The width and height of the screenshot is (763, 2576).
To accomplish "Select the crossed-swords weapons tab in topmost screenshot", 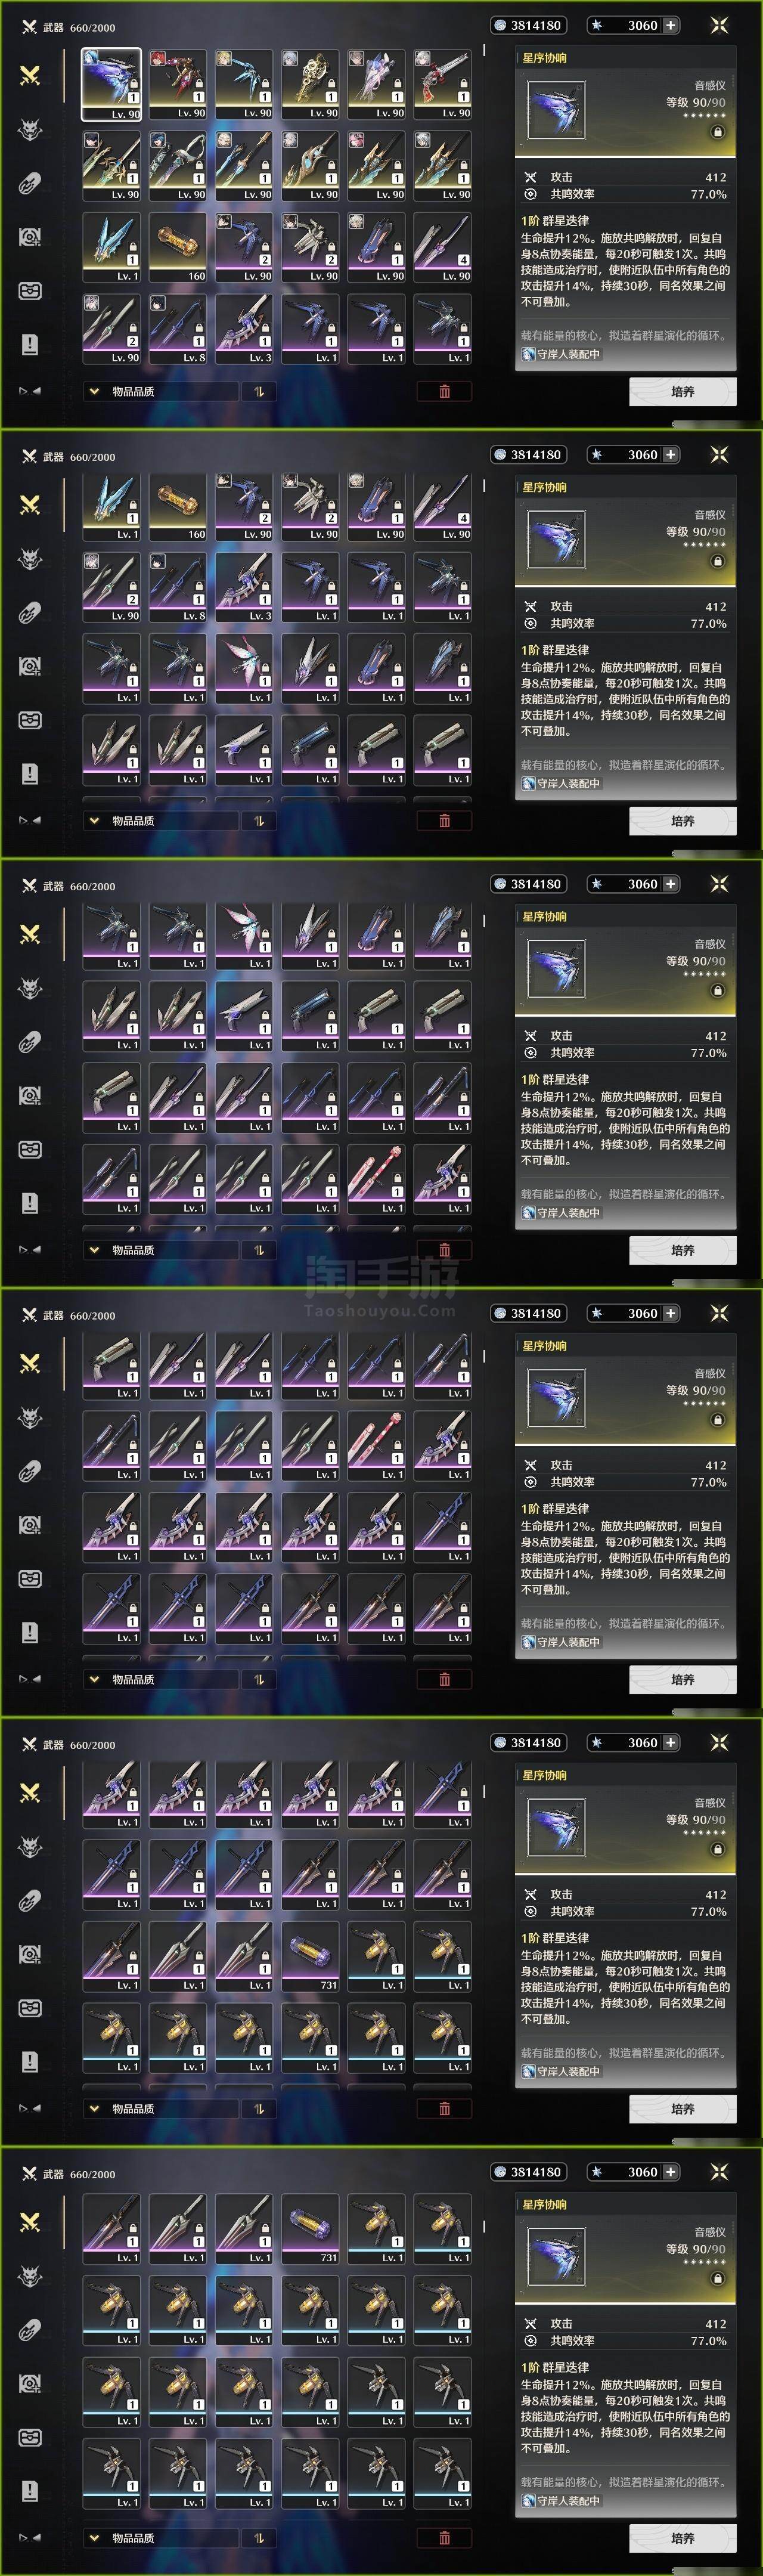I will point(30,75).
